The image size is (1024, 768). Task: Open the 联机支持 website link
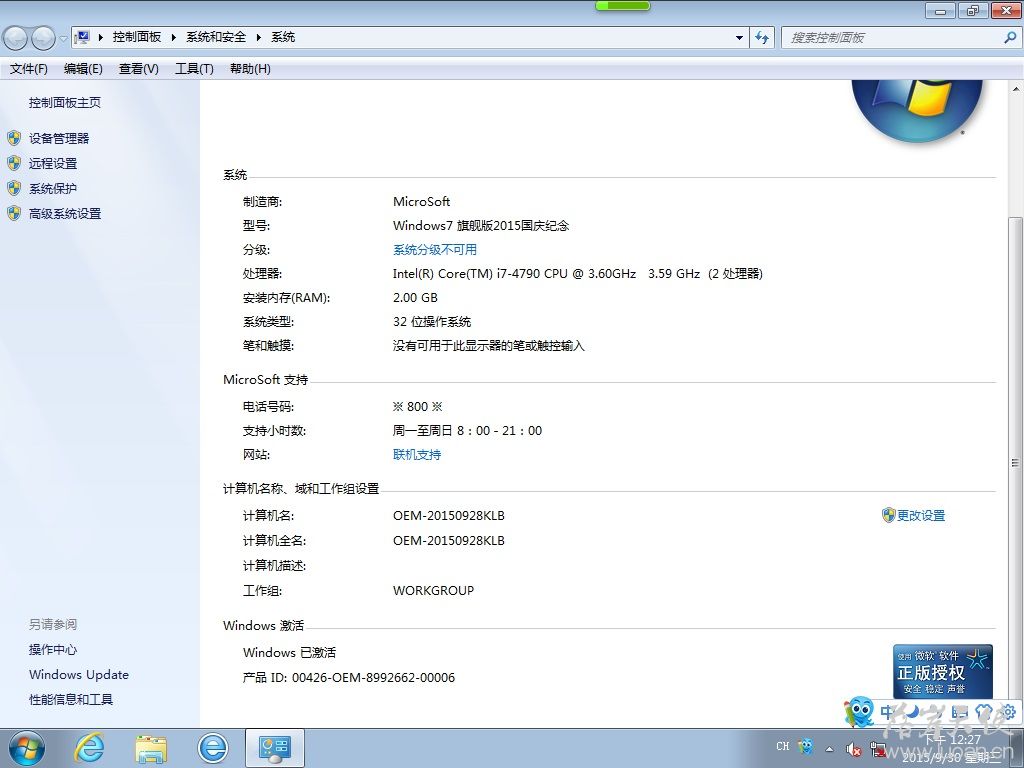pos(417,455)
